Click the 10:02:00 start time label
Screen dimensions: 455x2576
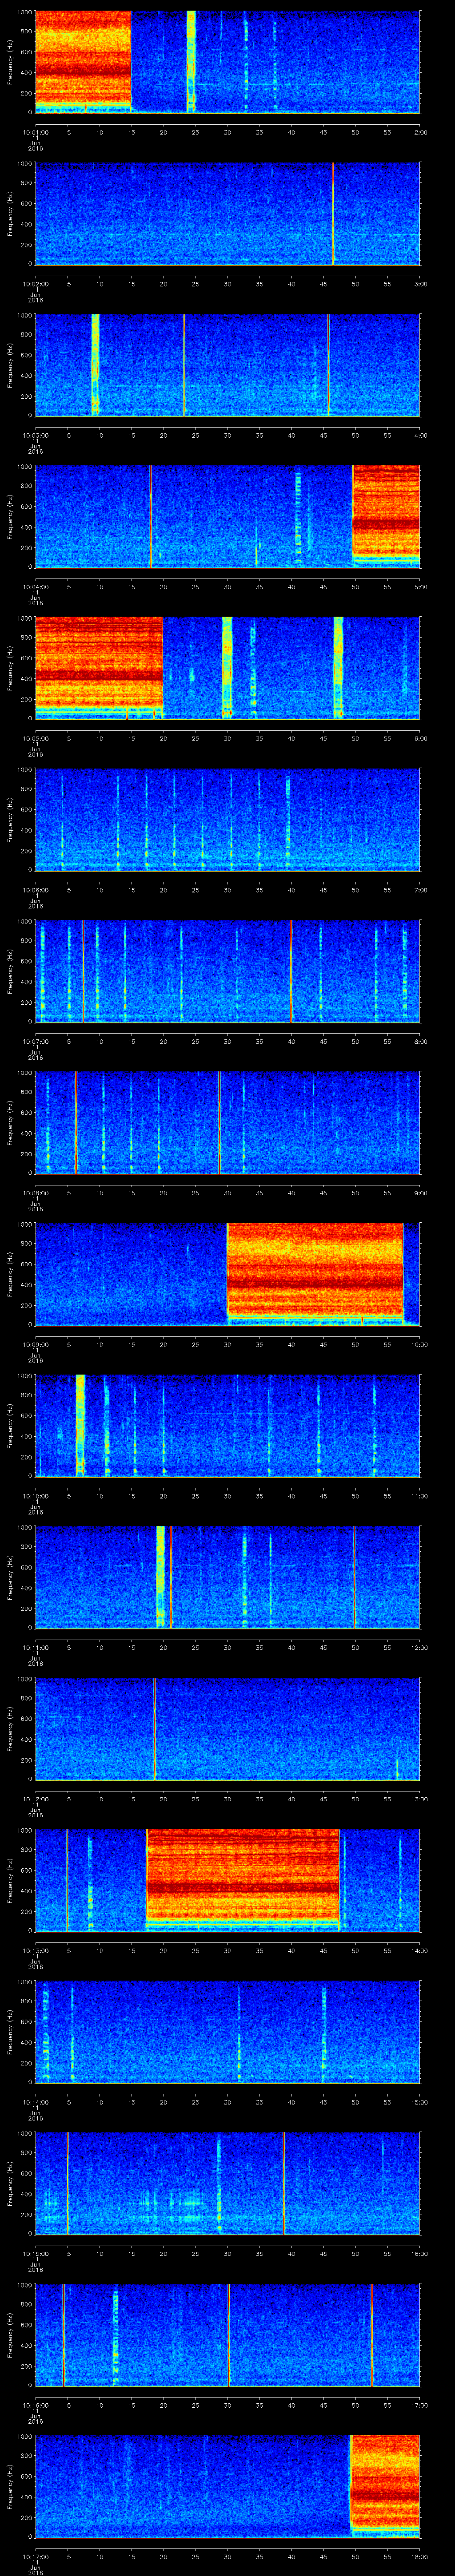pos(35,284)
